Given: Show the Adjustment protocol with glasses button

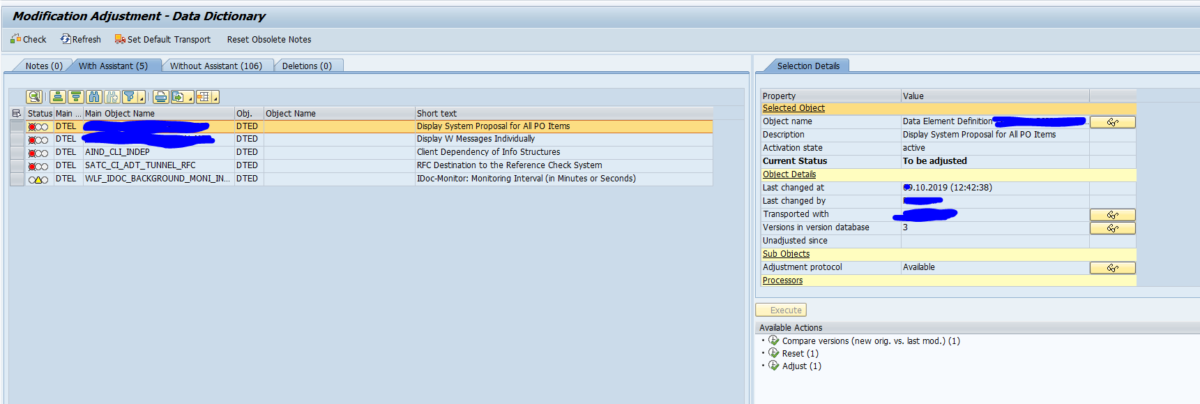Looking at the screenshot, I should tap(1112, 268).
